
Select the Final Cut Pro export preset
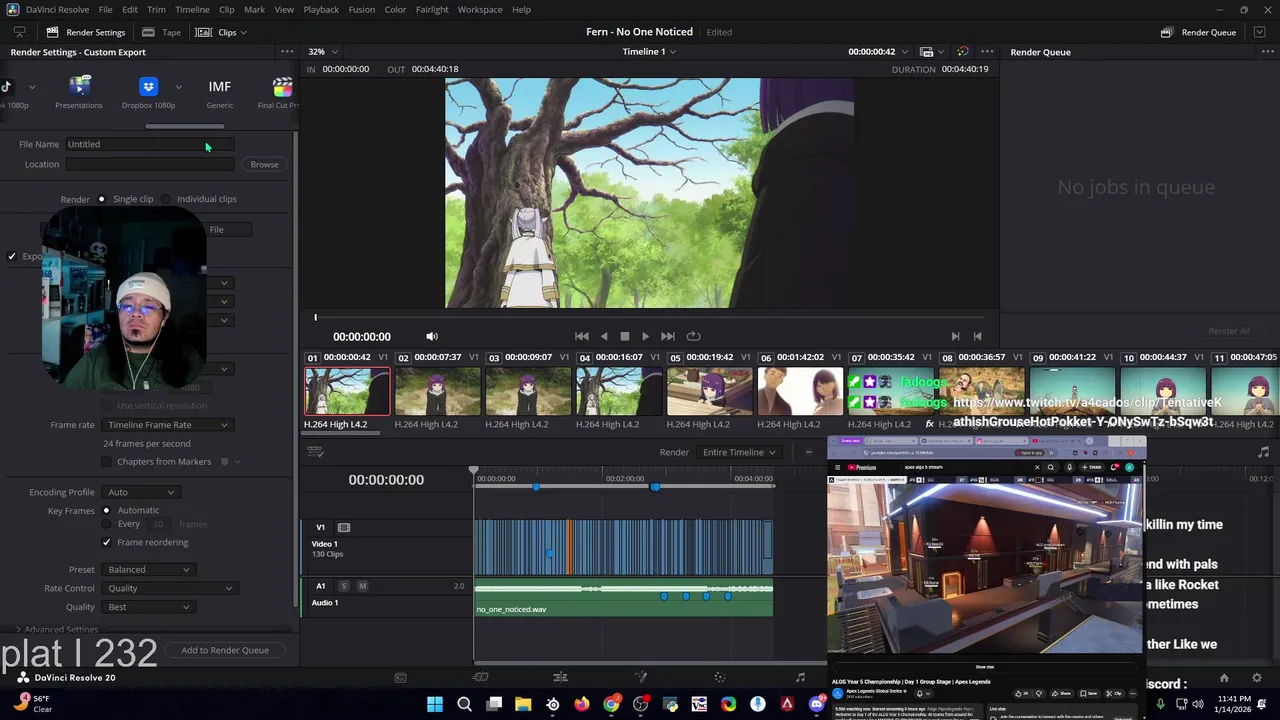281,88
